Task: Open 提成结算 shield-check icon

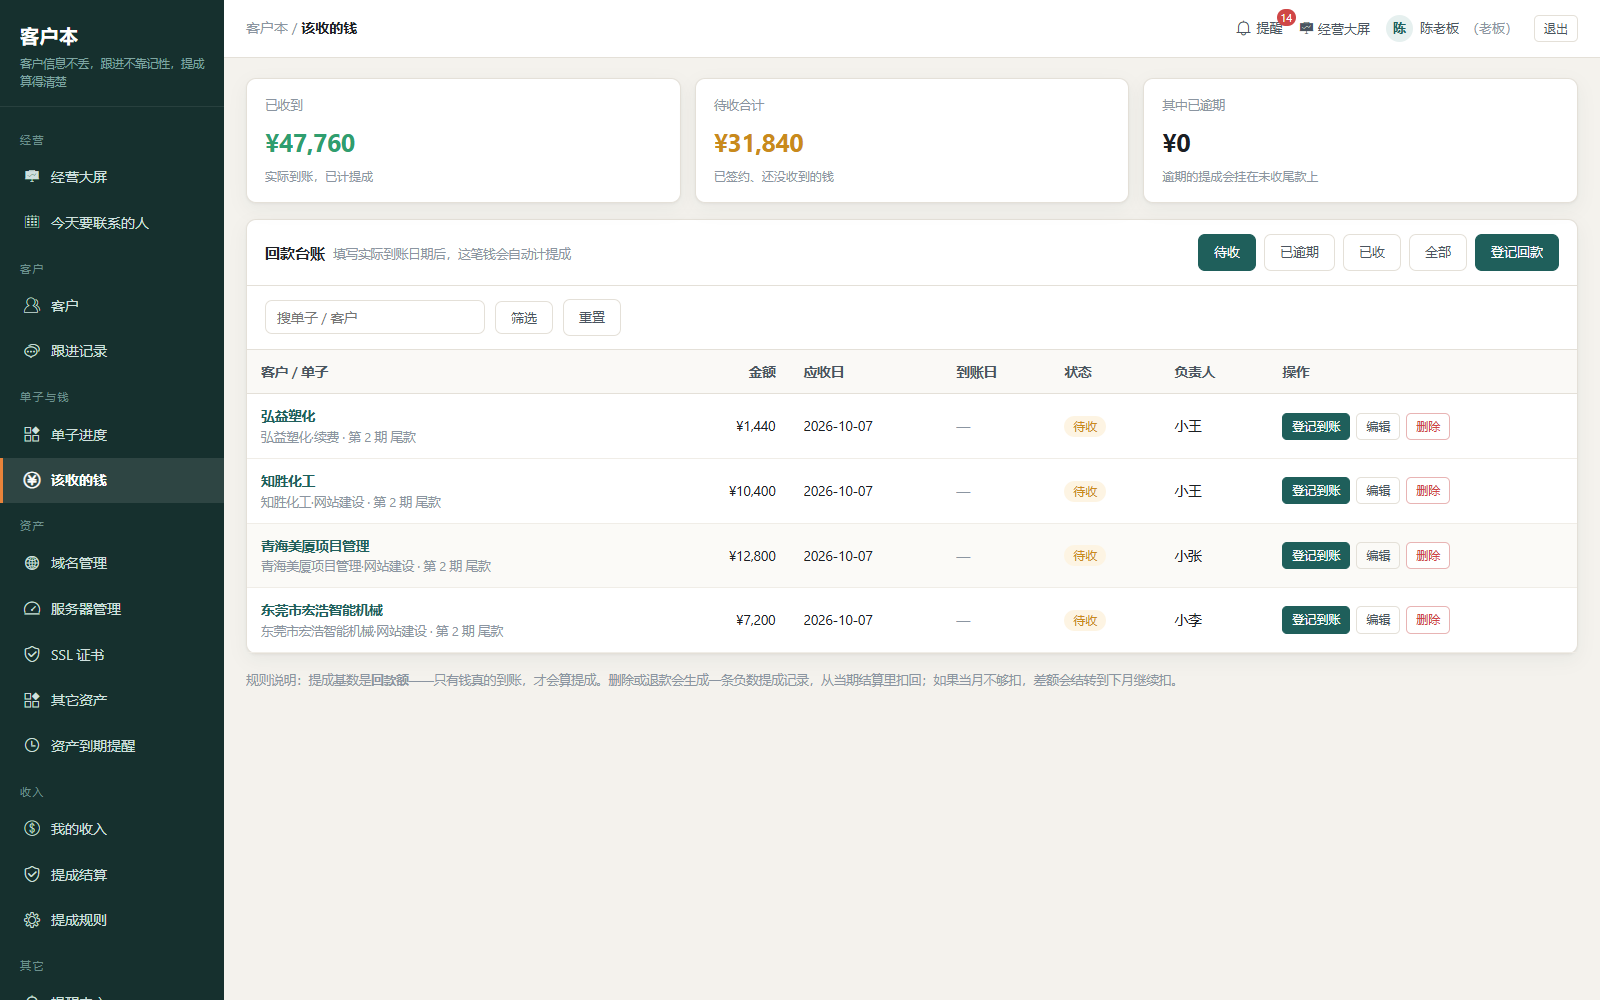Action: 32,875
